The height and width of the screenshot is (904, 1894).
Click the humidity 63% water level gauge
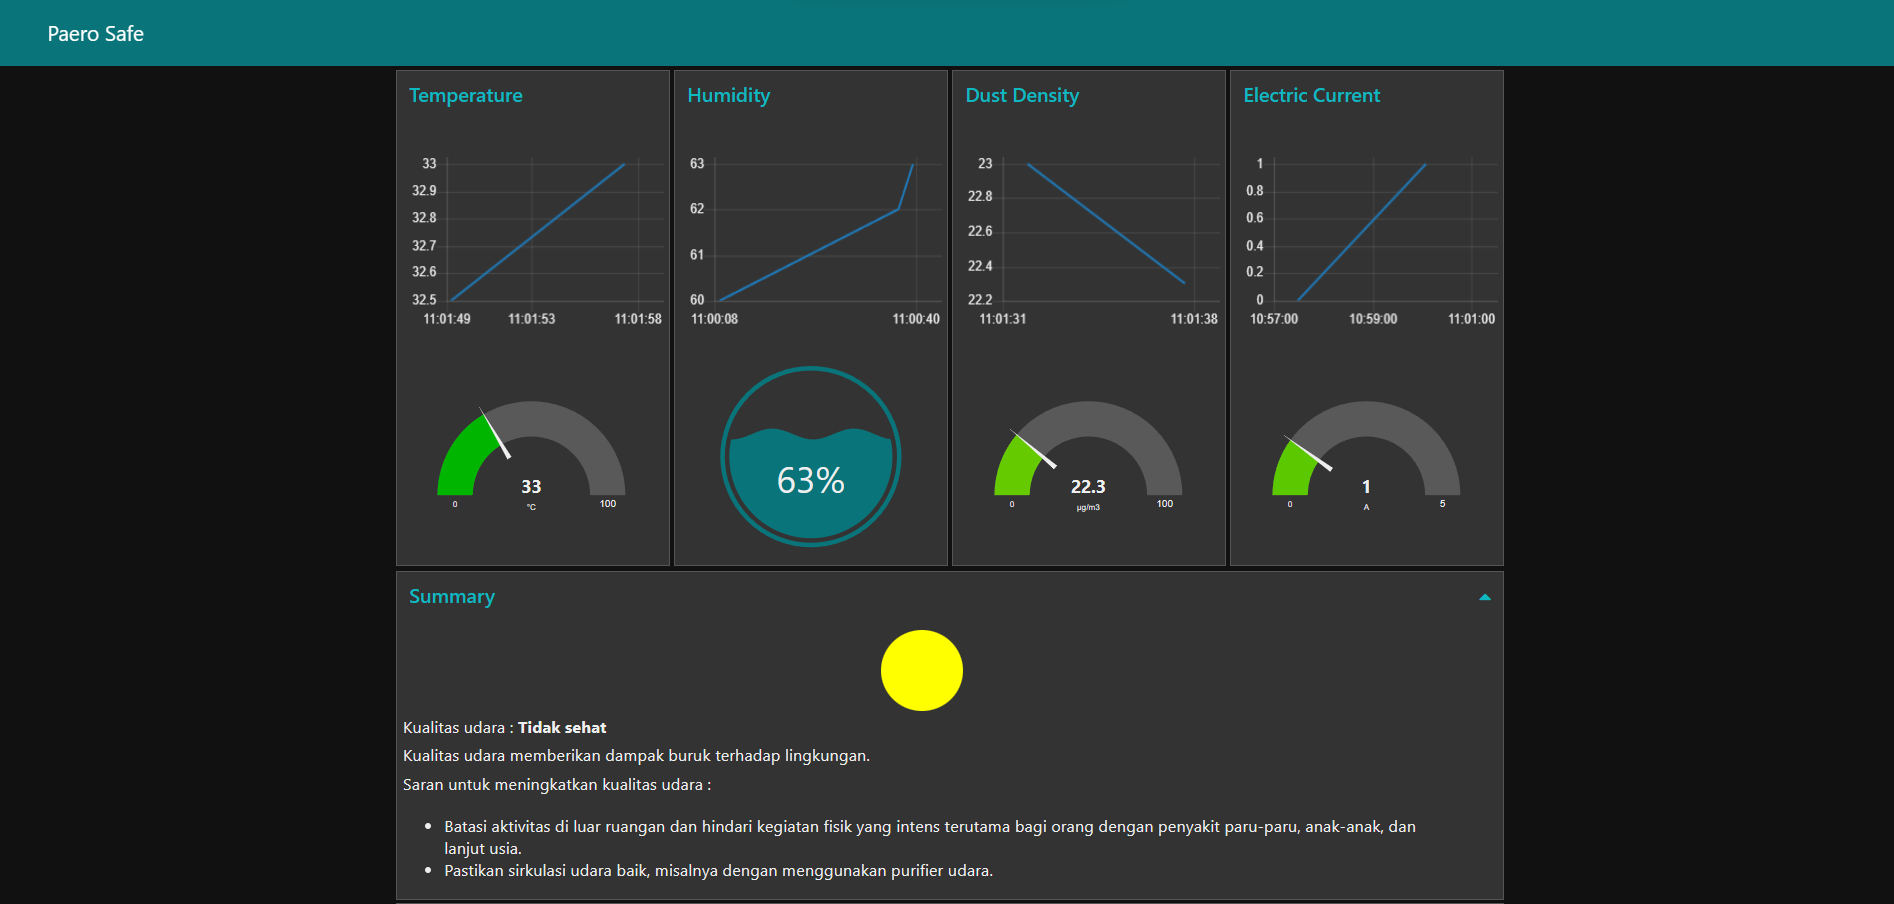pyautogui.click(x=810, y=457)
